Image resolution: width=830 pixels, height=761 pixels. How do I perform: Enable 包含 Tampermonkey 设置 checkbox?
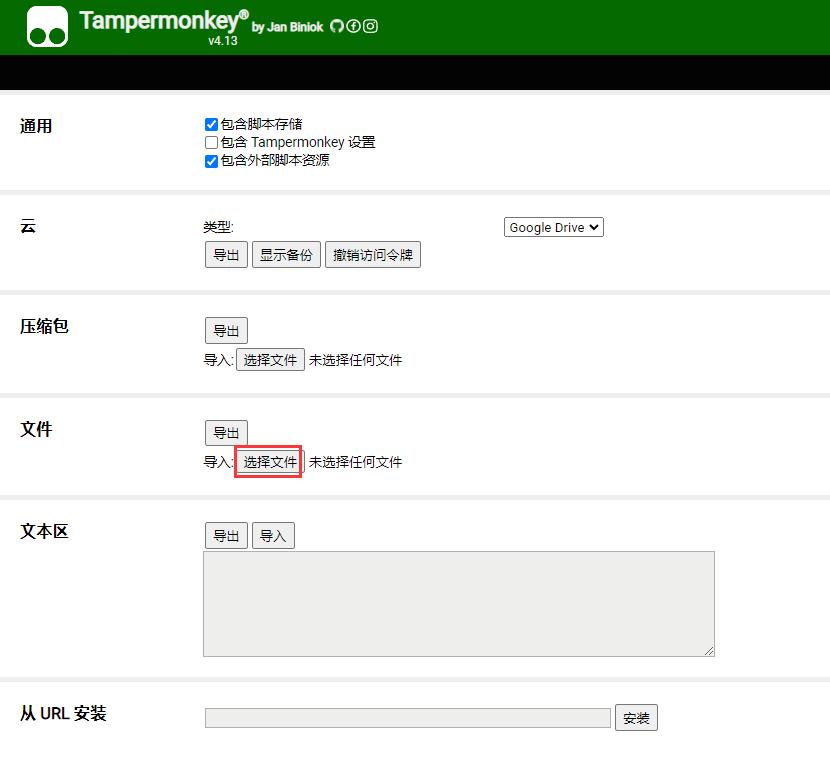tap(211, 143)
